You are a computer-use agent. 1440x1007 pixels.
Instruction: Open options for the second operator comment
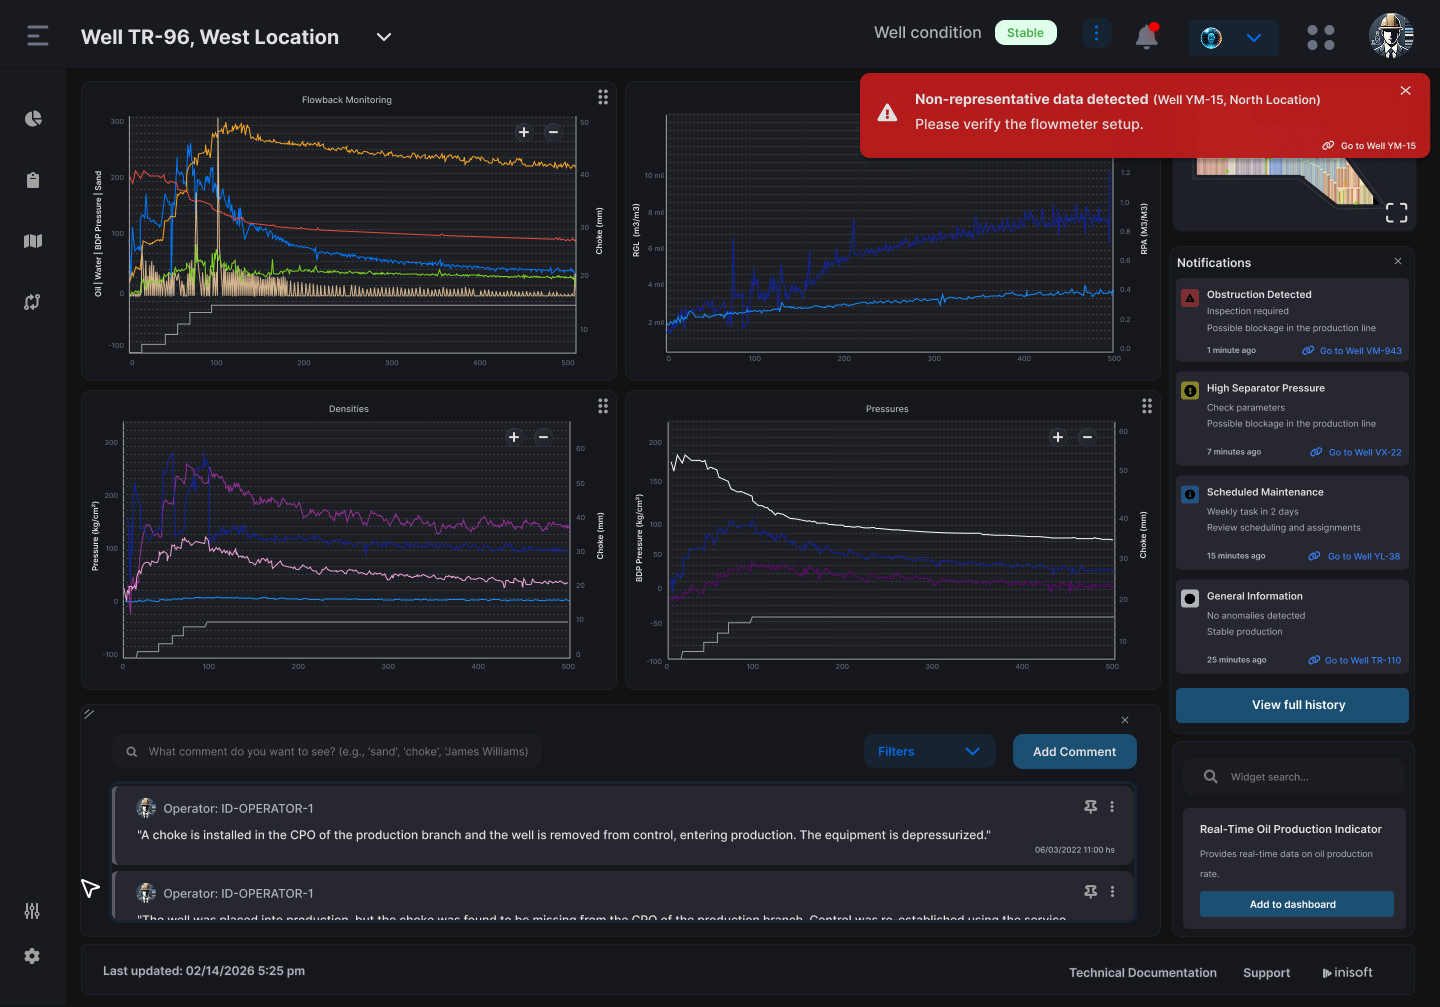tap(1112, 891)
